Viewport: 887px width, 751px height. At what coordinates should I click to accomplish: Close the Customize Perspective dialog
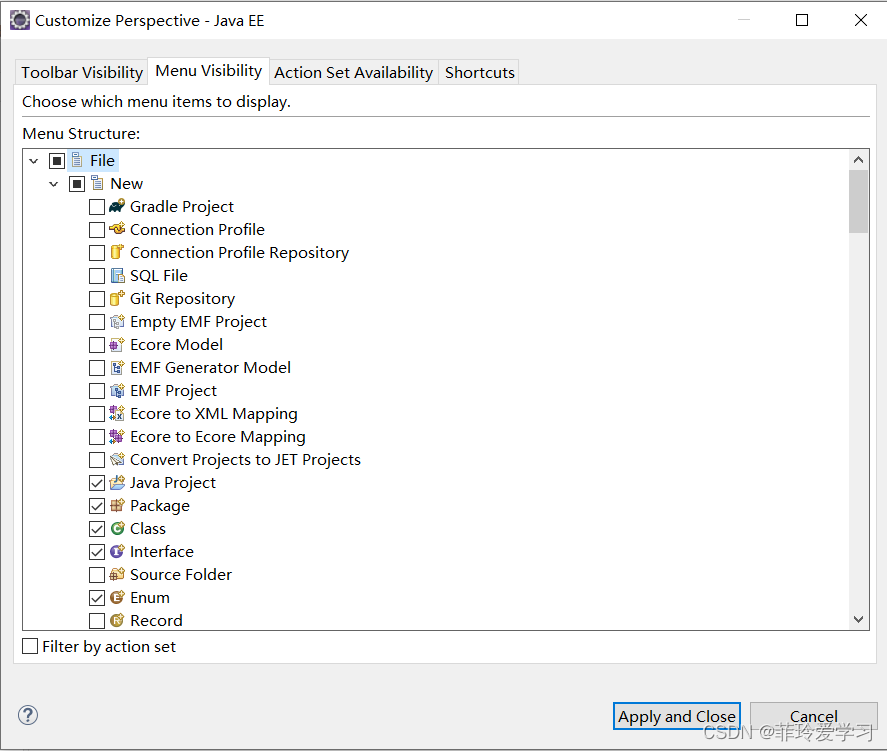(x=860, y=20)
